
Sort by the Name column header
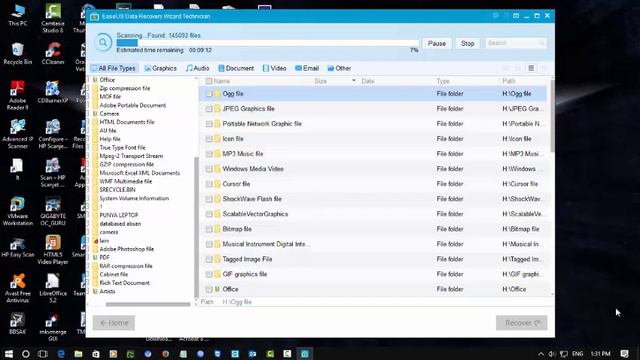tap(222, 81)
